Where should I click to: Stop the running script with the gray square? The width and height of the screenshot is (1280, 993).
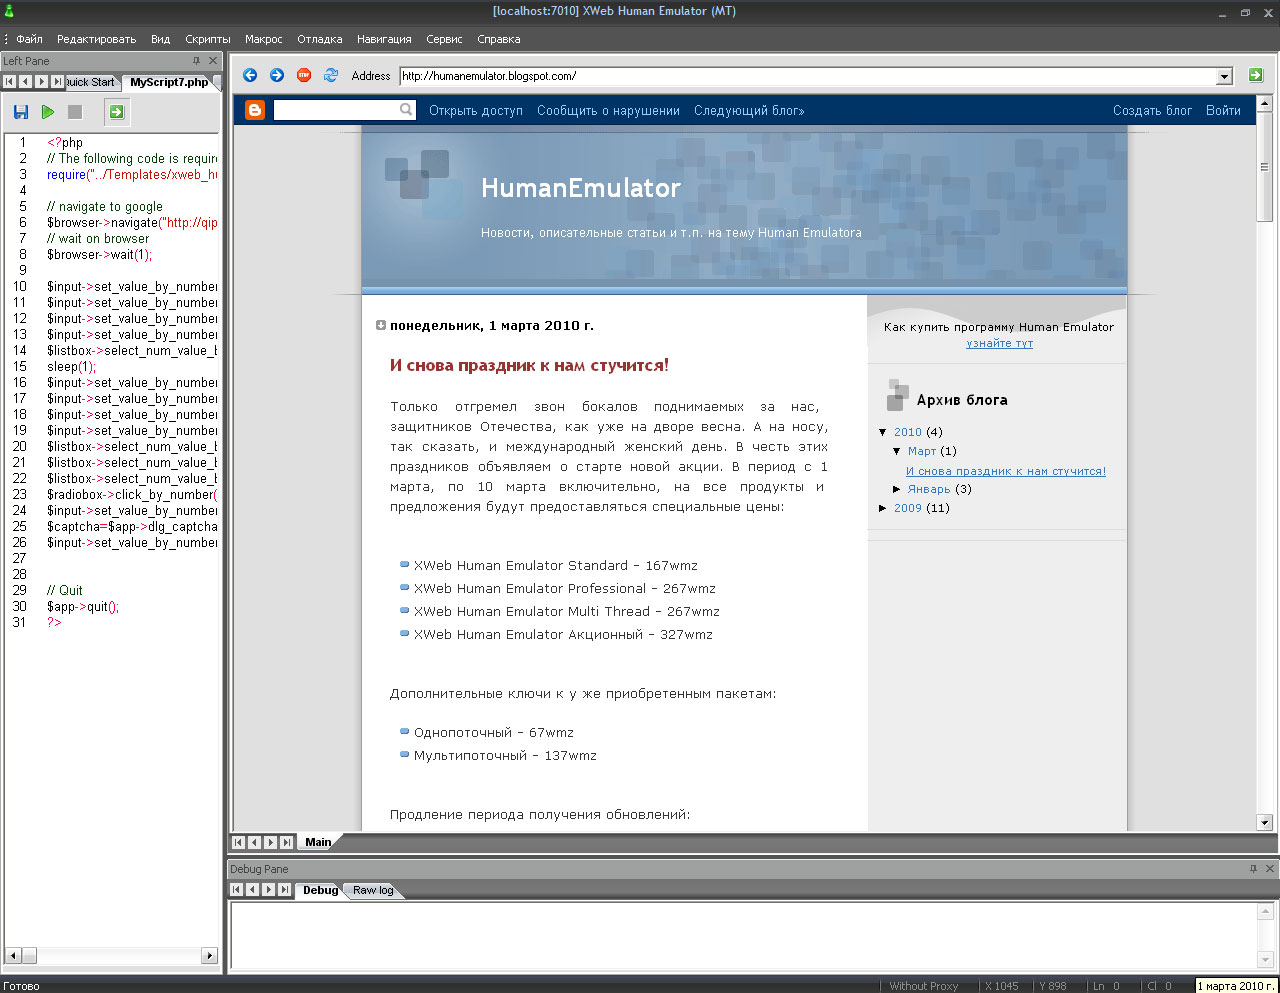pos(75,112)
